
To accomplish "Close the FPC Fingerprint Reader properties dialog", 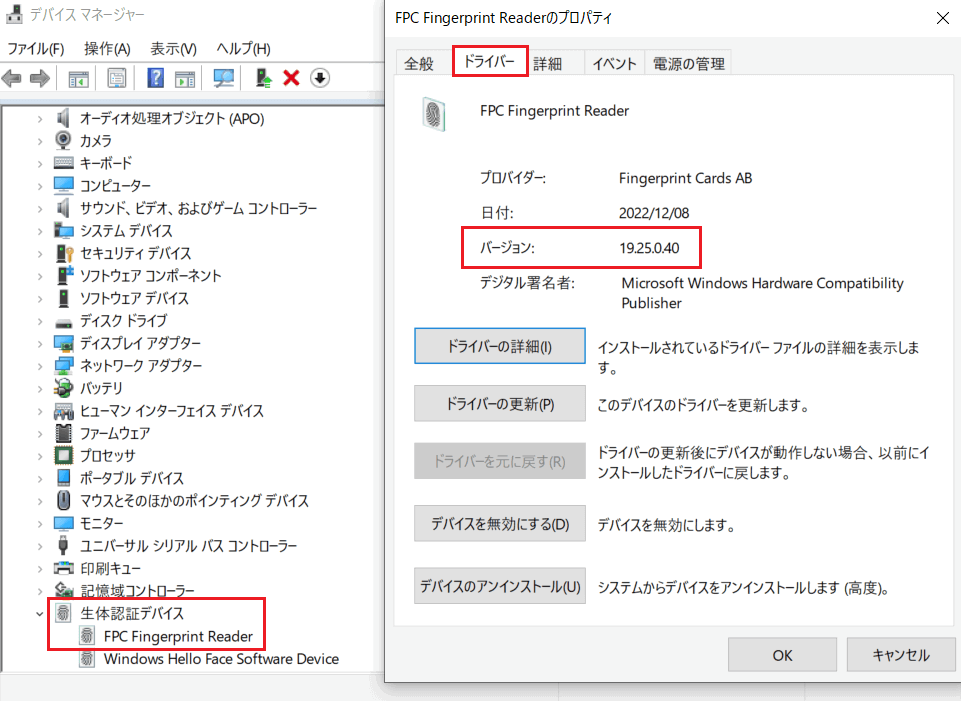I will [943, 18].
